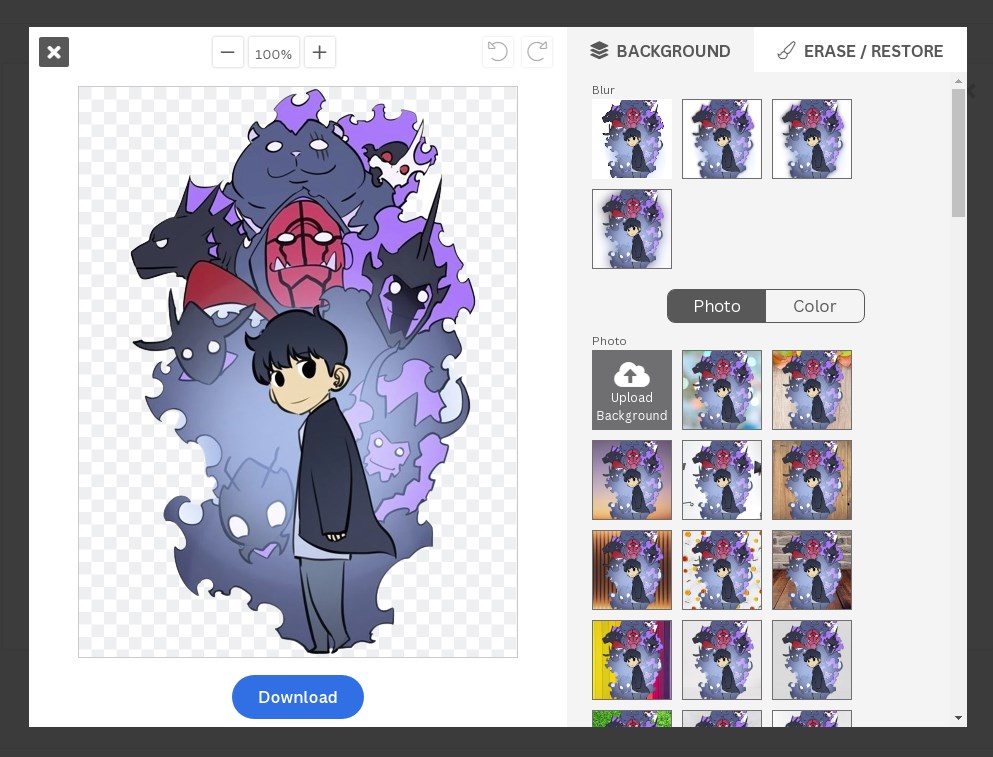Apply the brown wooden planks background
The width and height of the screenshot is (993, 757).
(811, 480)
